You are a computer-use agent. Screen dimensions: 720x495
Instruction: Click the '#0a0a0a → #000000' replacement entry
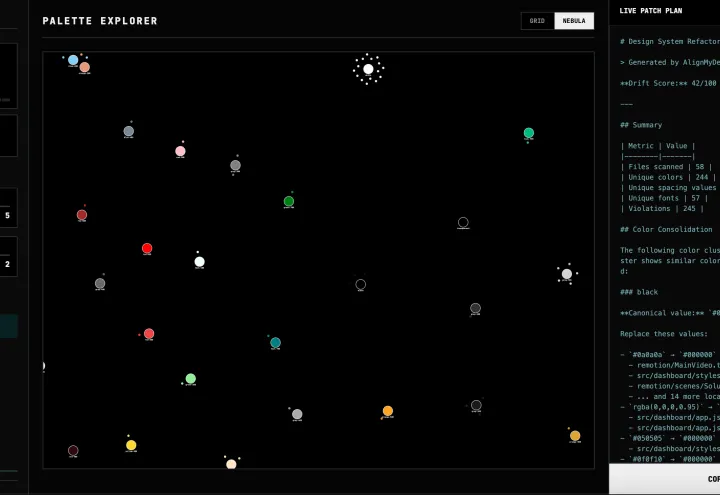[669, 354]
